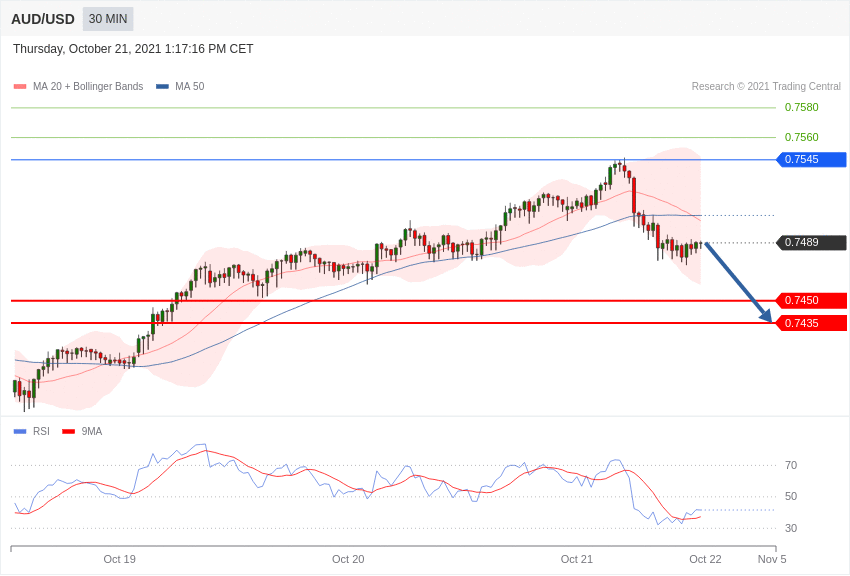This screenshot has height=576, width=850.
Task: Toggle the MA 20 + Bollinger Bands legend label
Action: (88, 87)
